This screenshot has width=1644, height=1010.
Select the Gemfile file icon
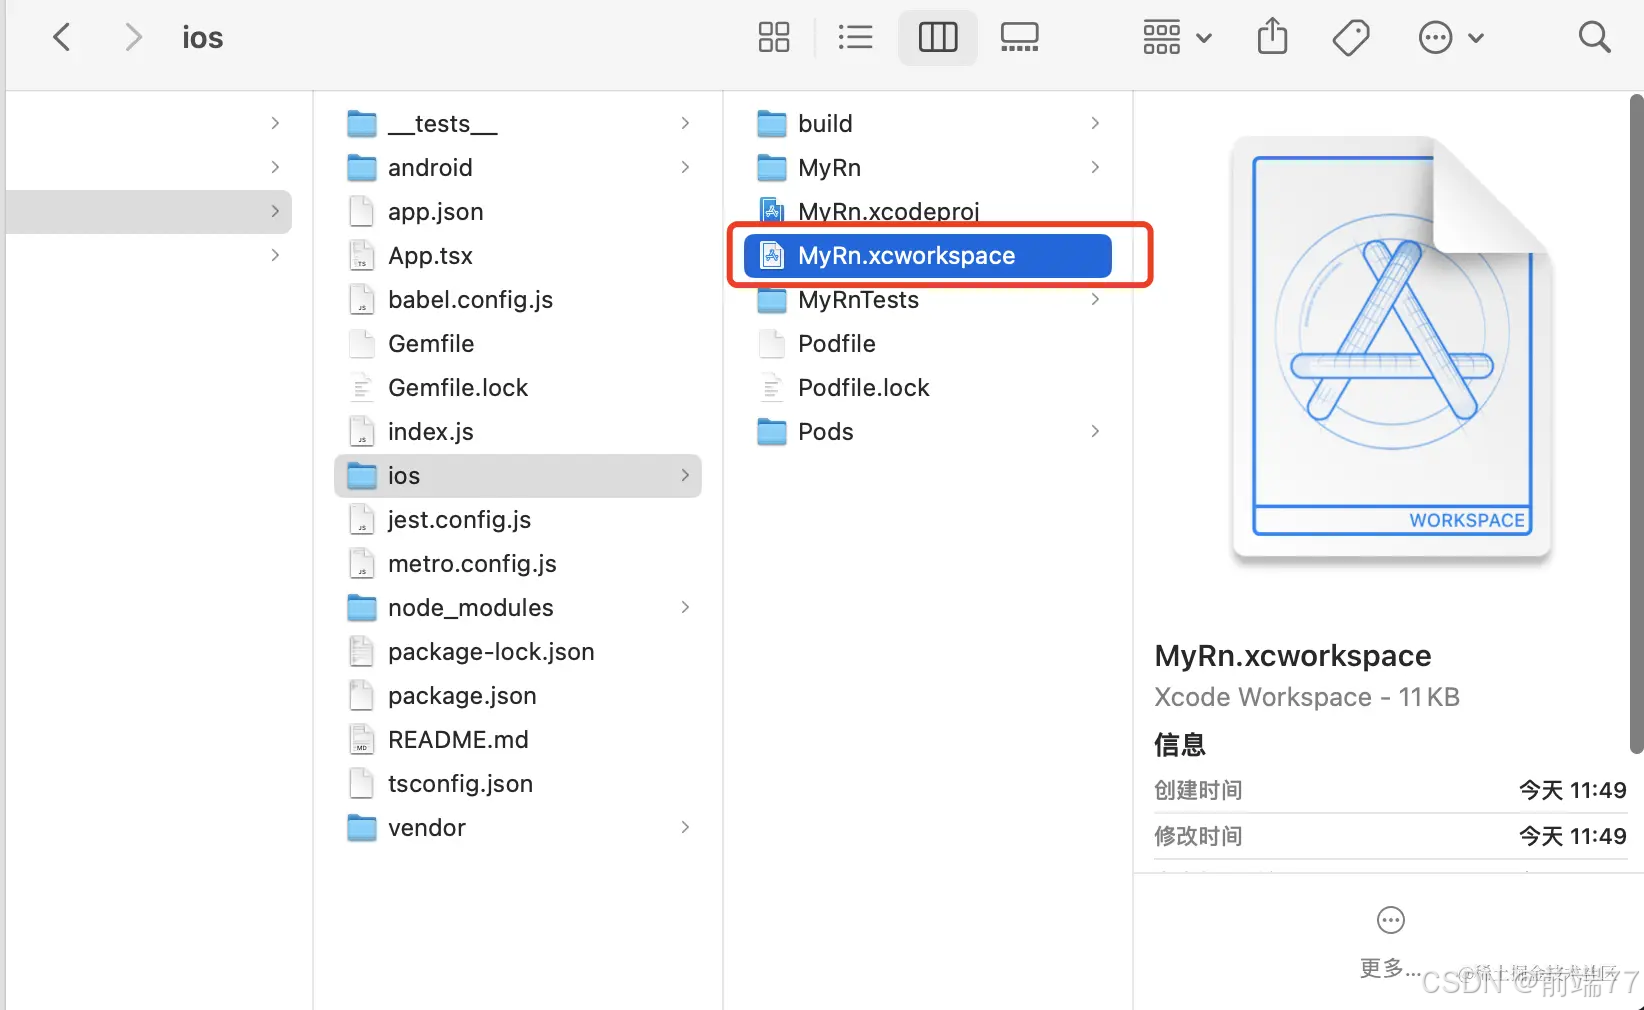click(x=361, y=344)
